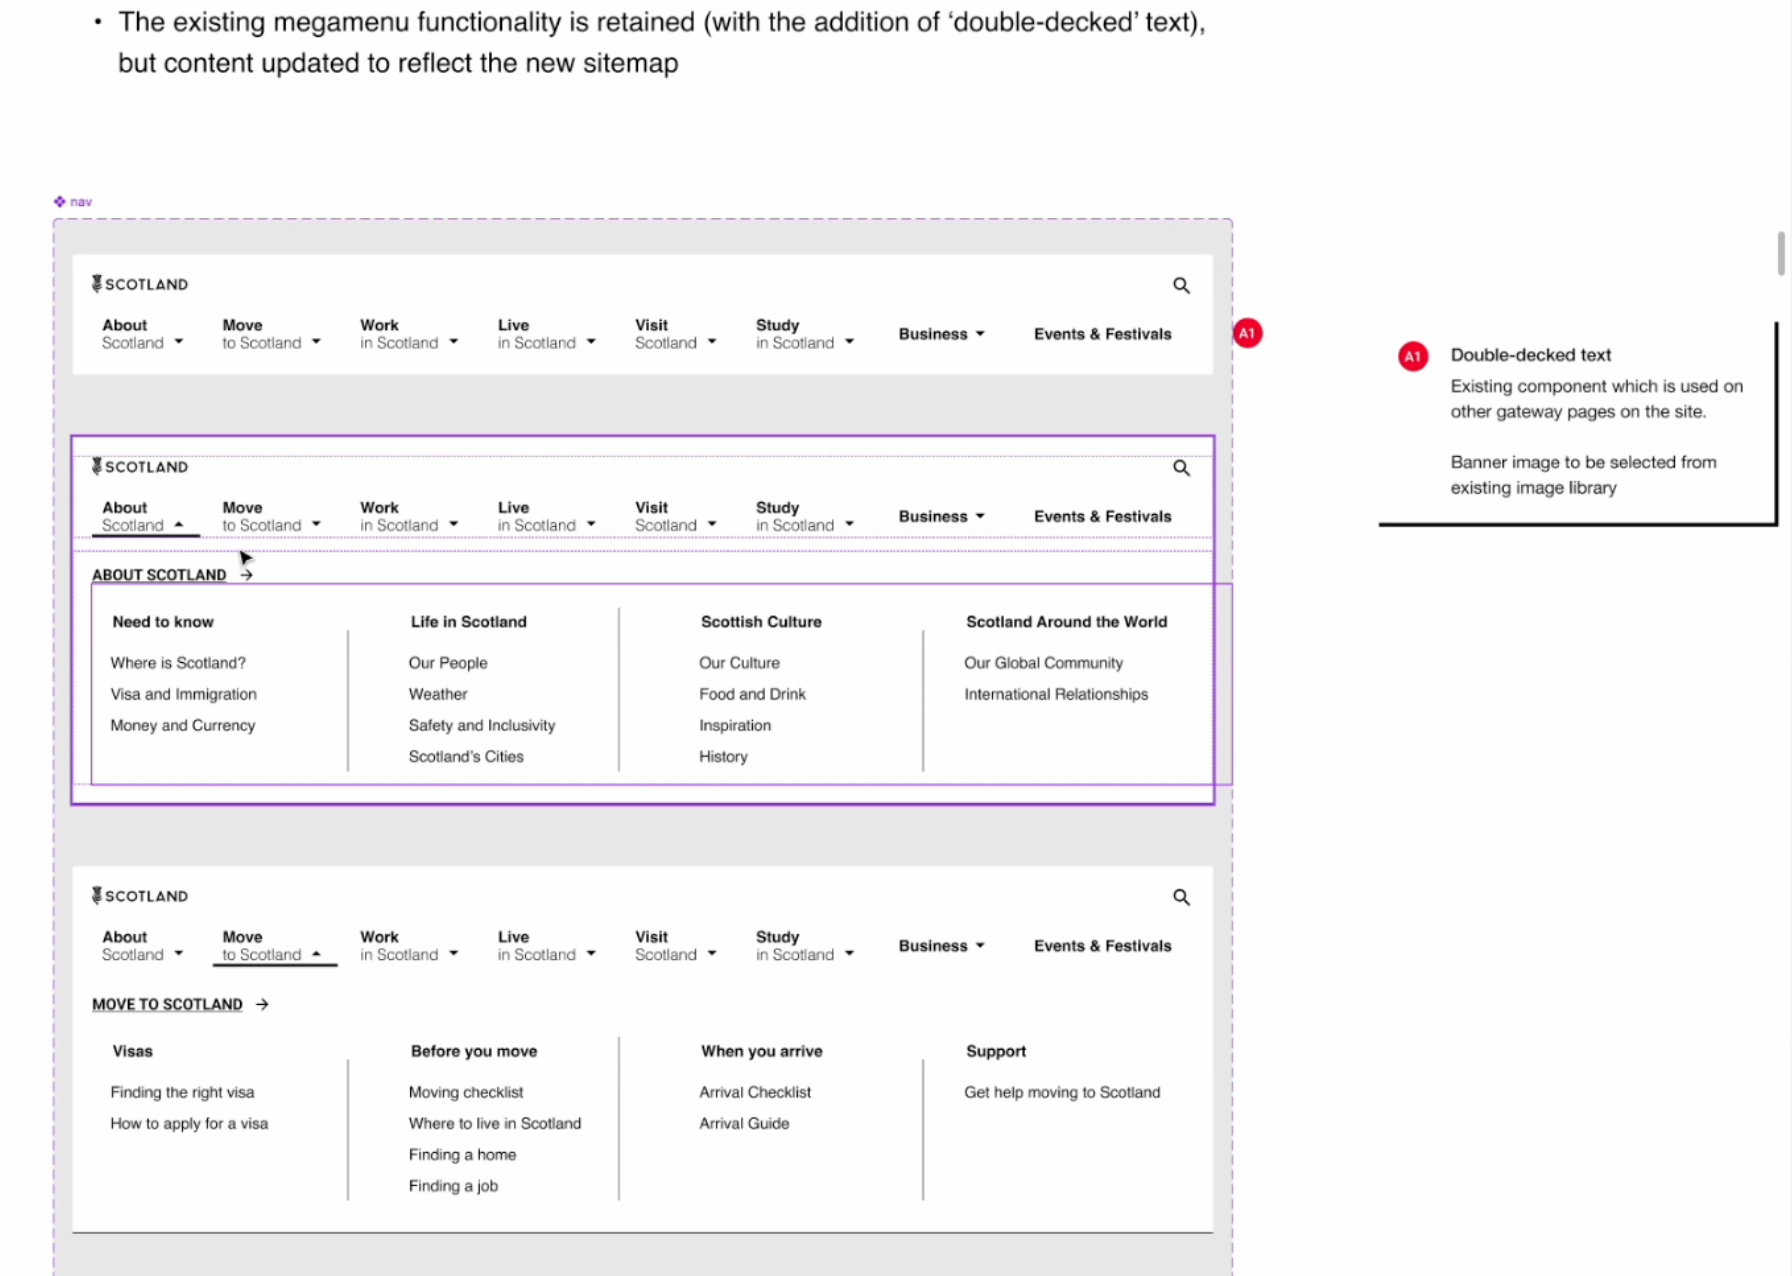Open the Finding a home link
The width and height of the screenshot is (1792, 1276).
tap(462, 1154)
